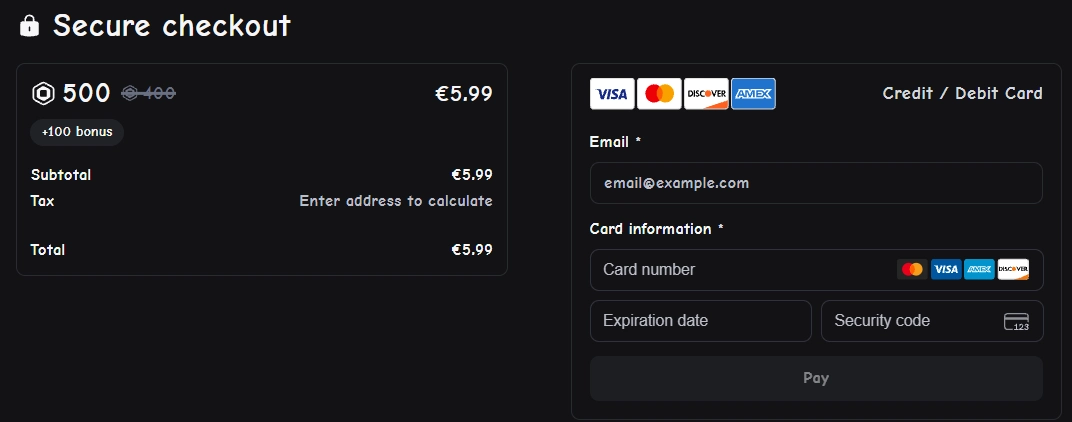1072x422 pixels.
Task: Click the large Mastercard logo
Action: (x=659, y=94)
